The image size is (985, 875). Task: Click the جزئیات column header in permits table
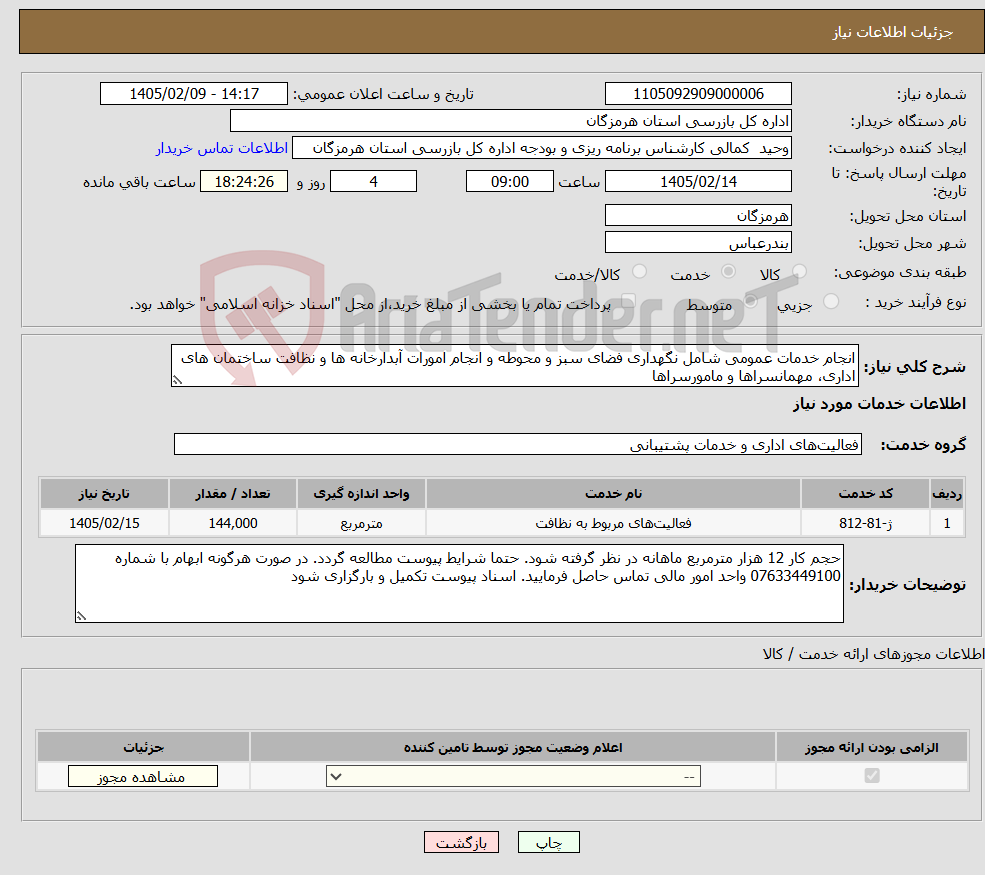143,747
